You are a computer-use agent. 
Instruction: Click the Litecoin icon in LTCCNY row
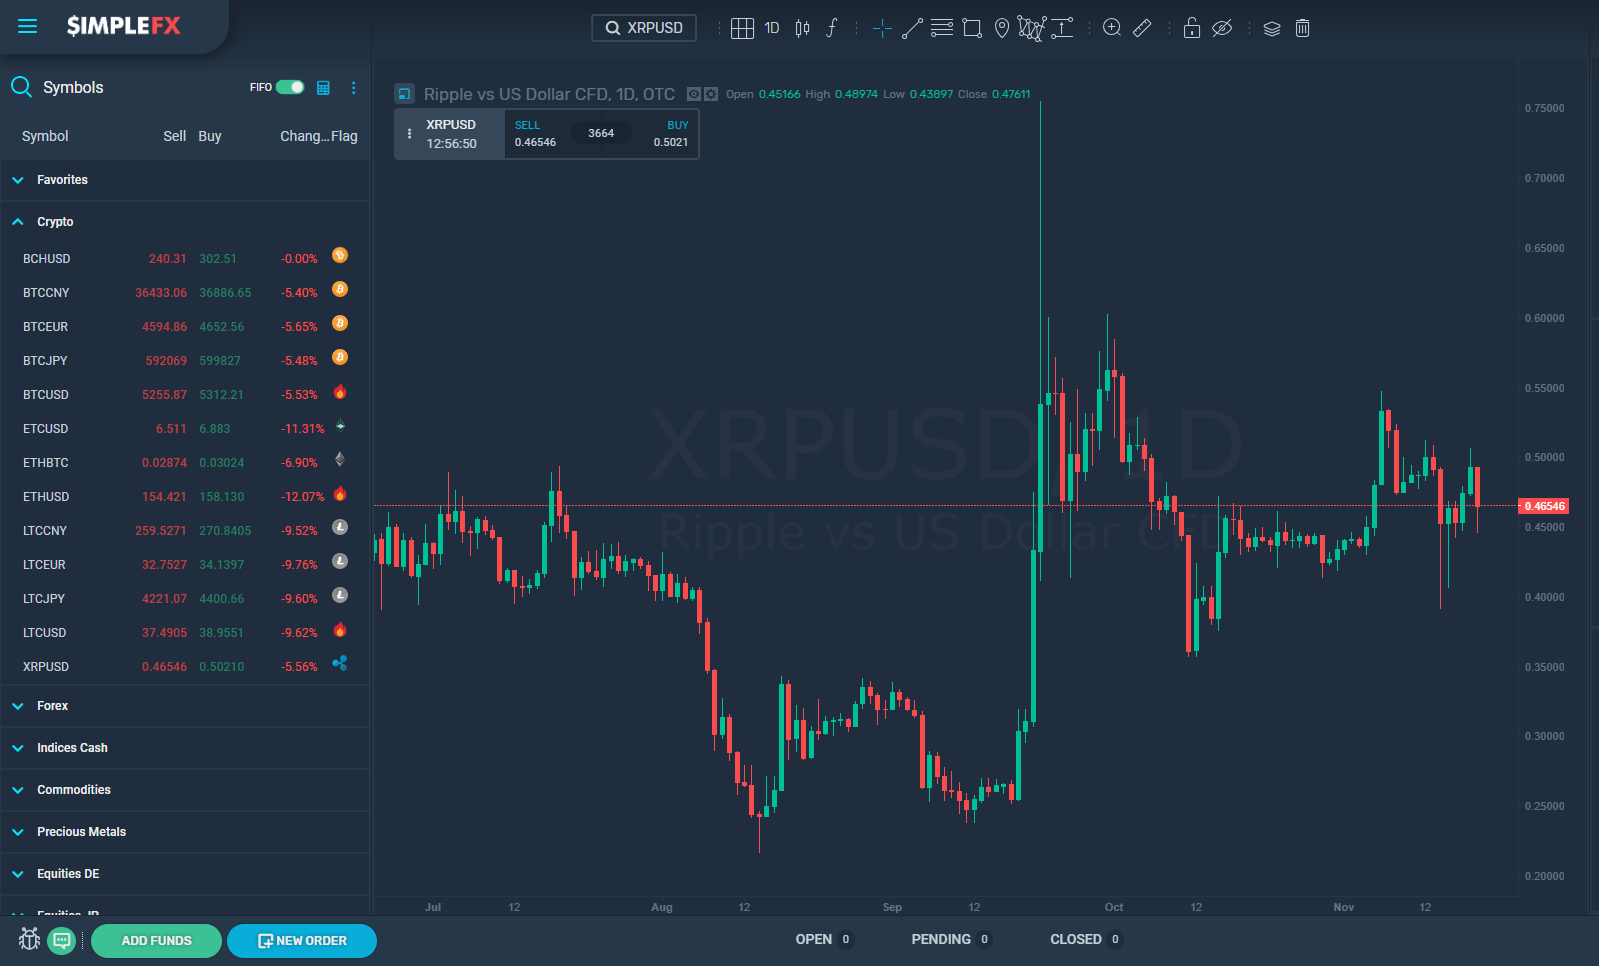tap(340, 527)
